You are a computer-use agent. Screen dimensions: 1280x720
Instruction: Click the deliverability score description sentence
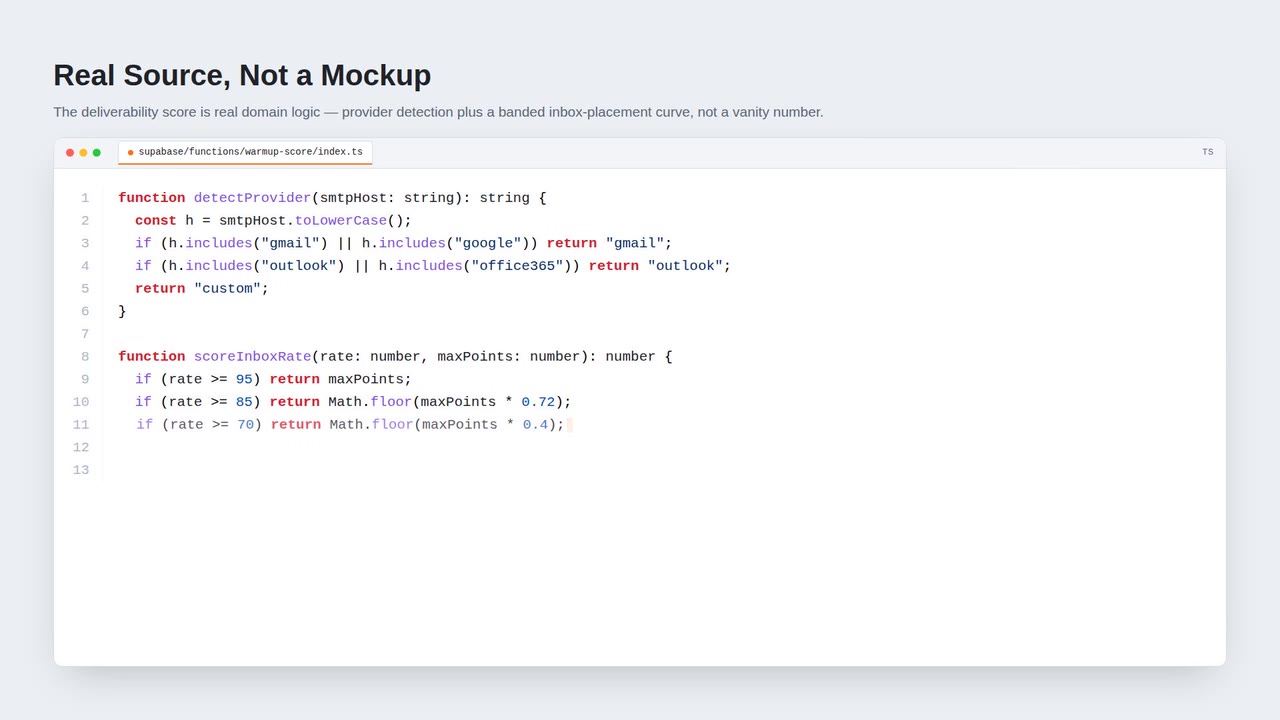click(x=438, y=112)
